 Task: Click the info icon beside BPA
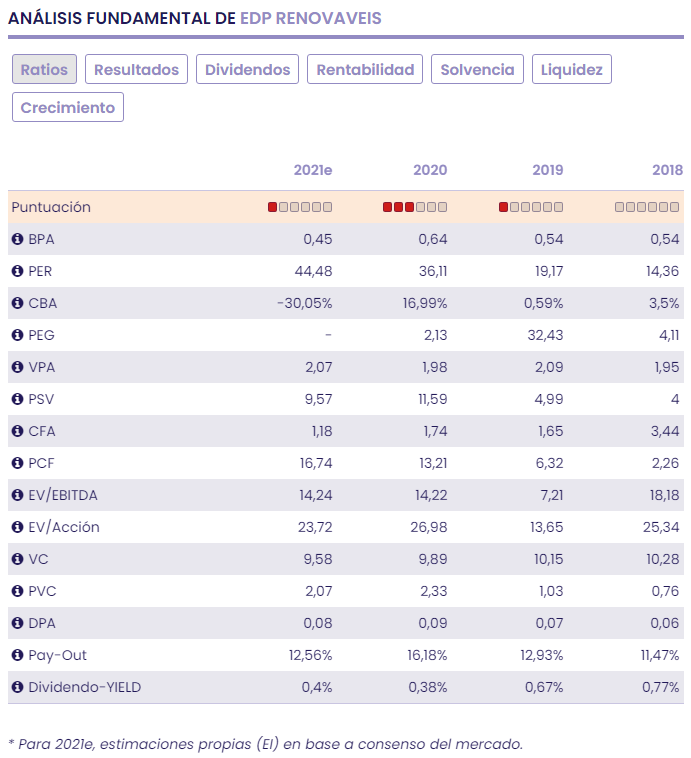coord(17,239)
